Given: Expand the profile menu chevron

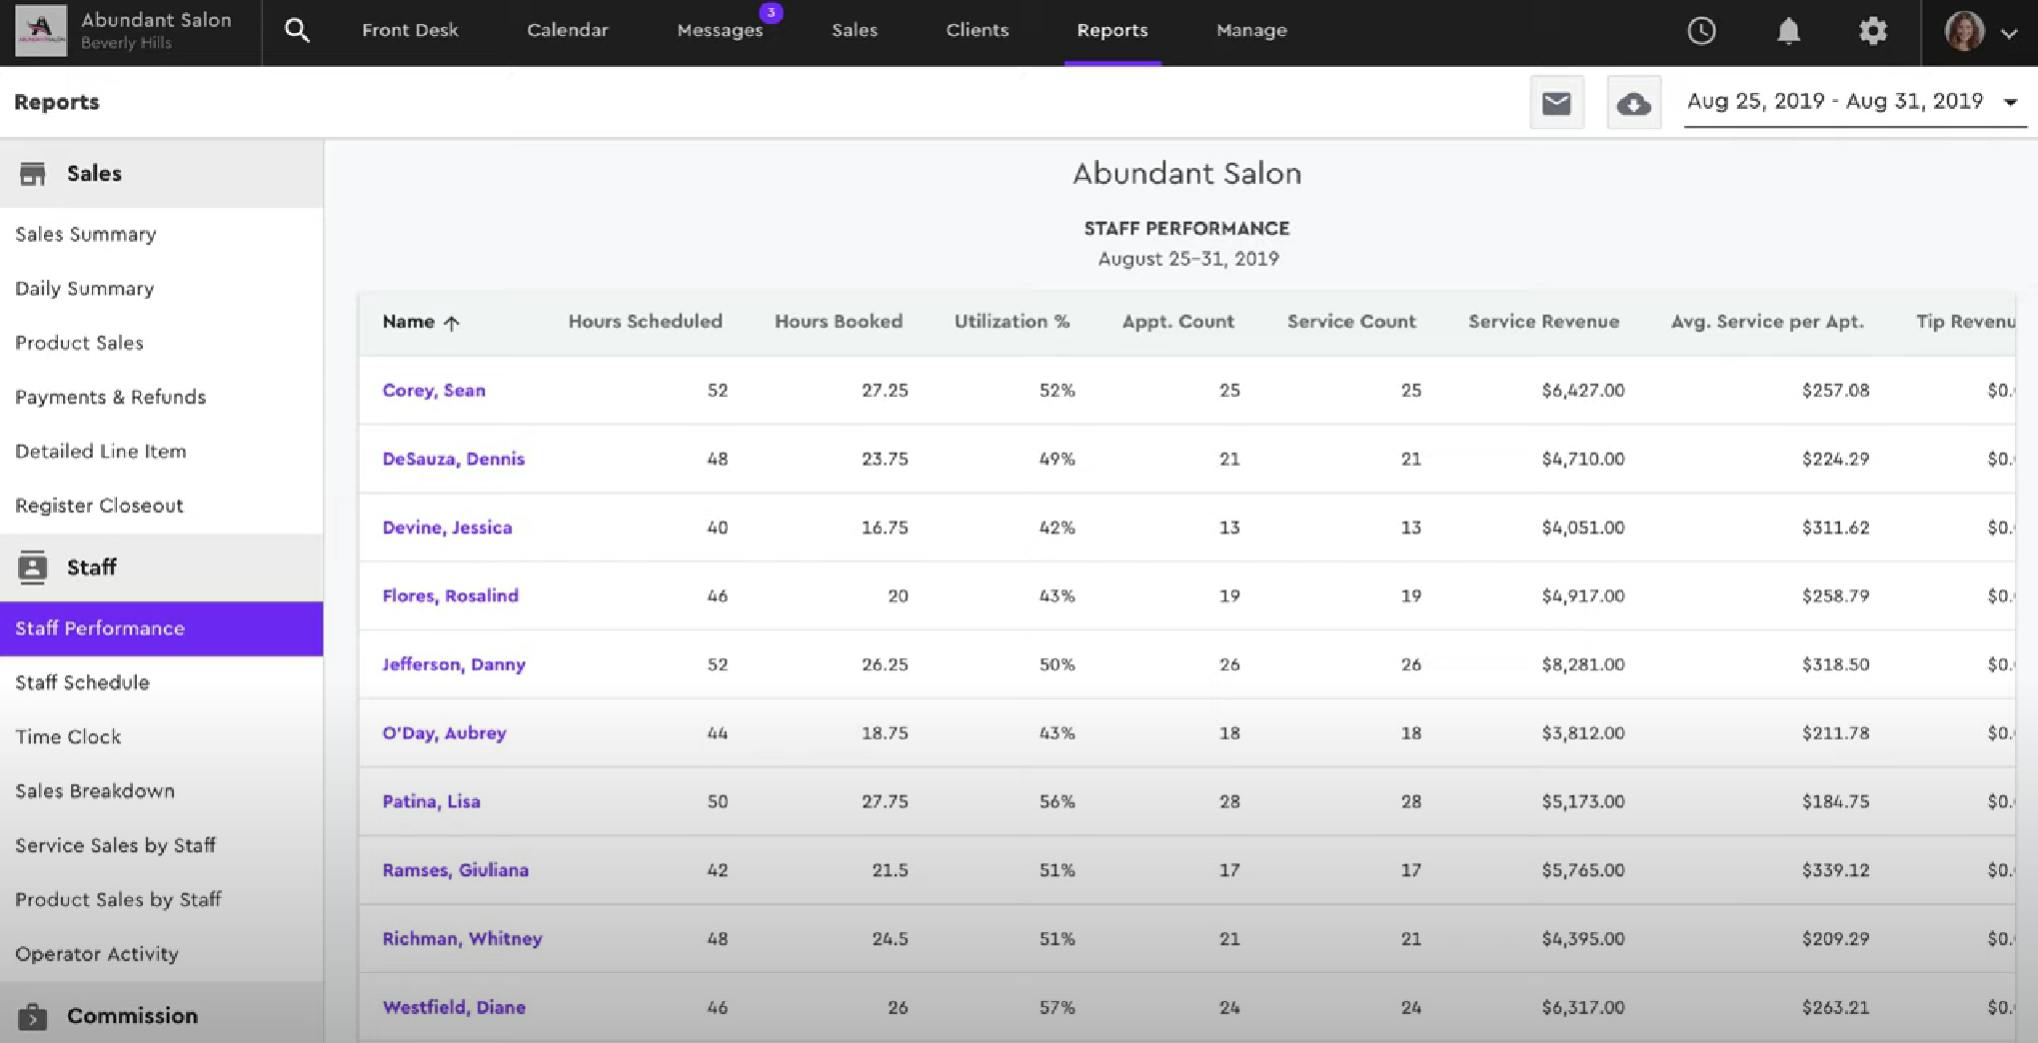Looking at the screenshot, I should 2009,33.
